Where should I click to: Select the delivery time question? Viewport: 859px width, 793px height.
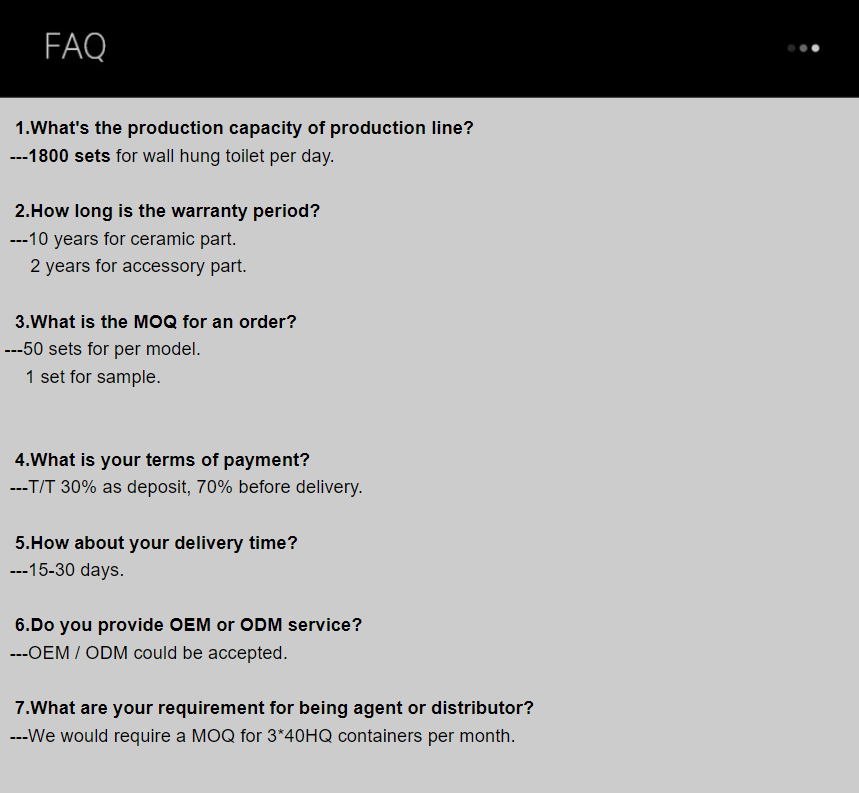coord(156,543)
